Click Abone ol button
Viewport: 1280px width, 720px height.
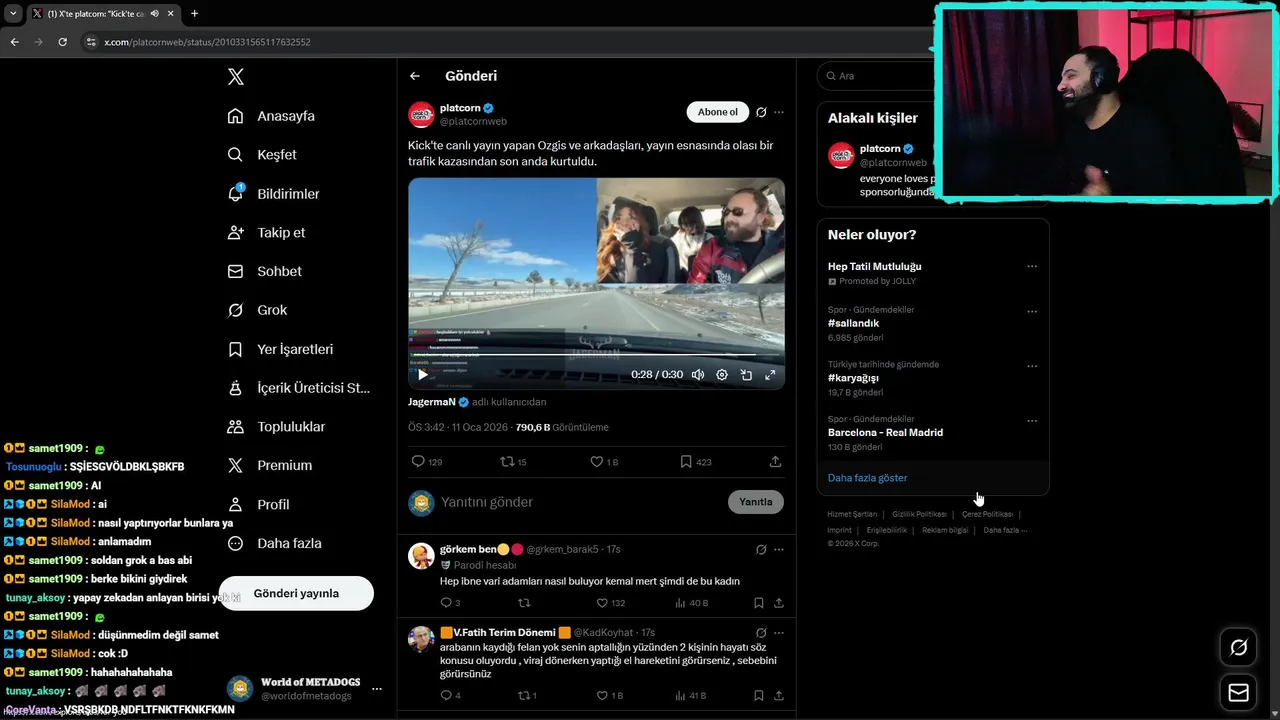pyautogui.click(x=718, y=112)
